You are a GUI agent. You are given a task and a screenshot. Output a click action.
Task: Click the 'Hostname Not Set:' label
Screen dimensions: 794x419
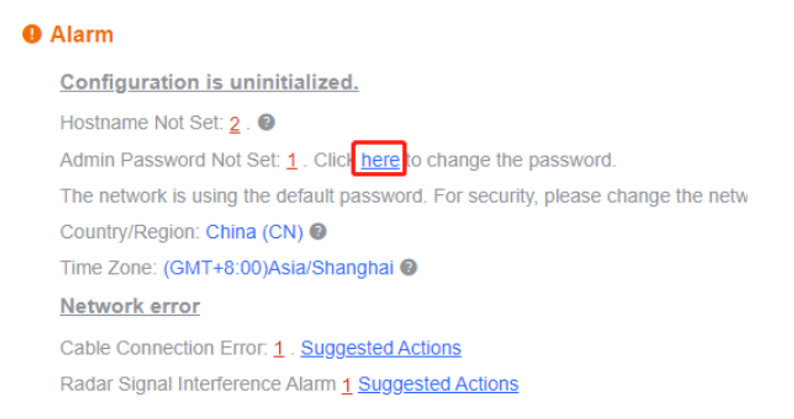coord(142,123)
